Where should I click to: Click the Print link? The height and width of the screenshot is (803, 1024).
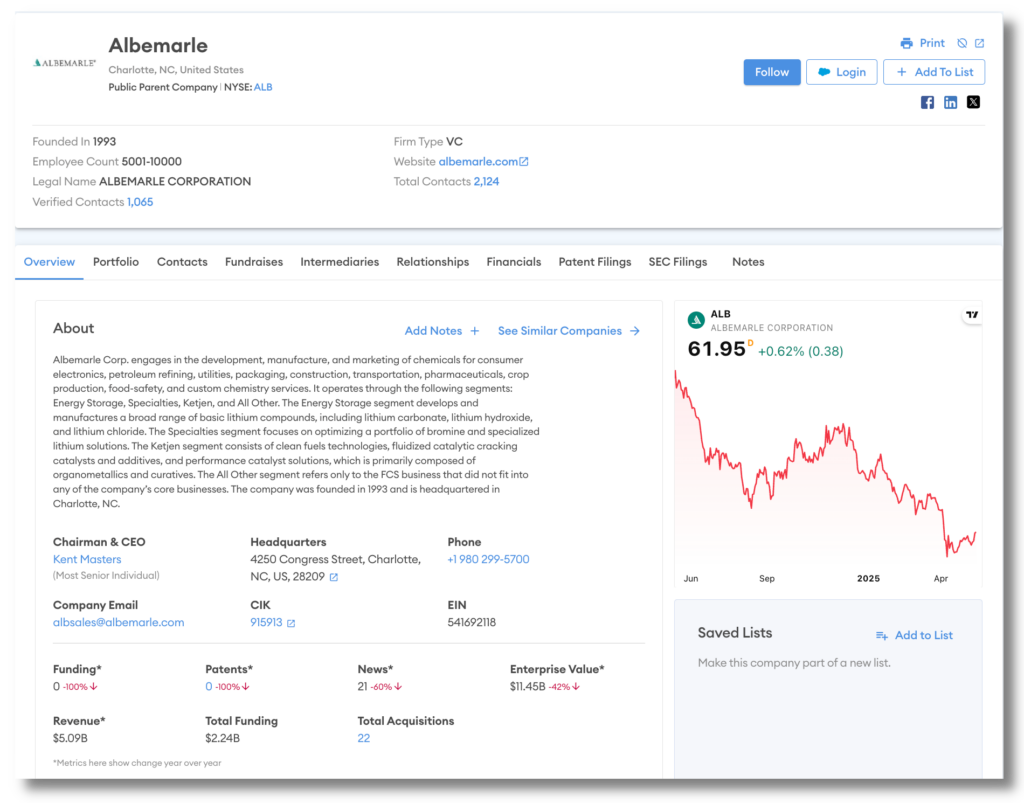pyautogui.click(x=932, y=43)
